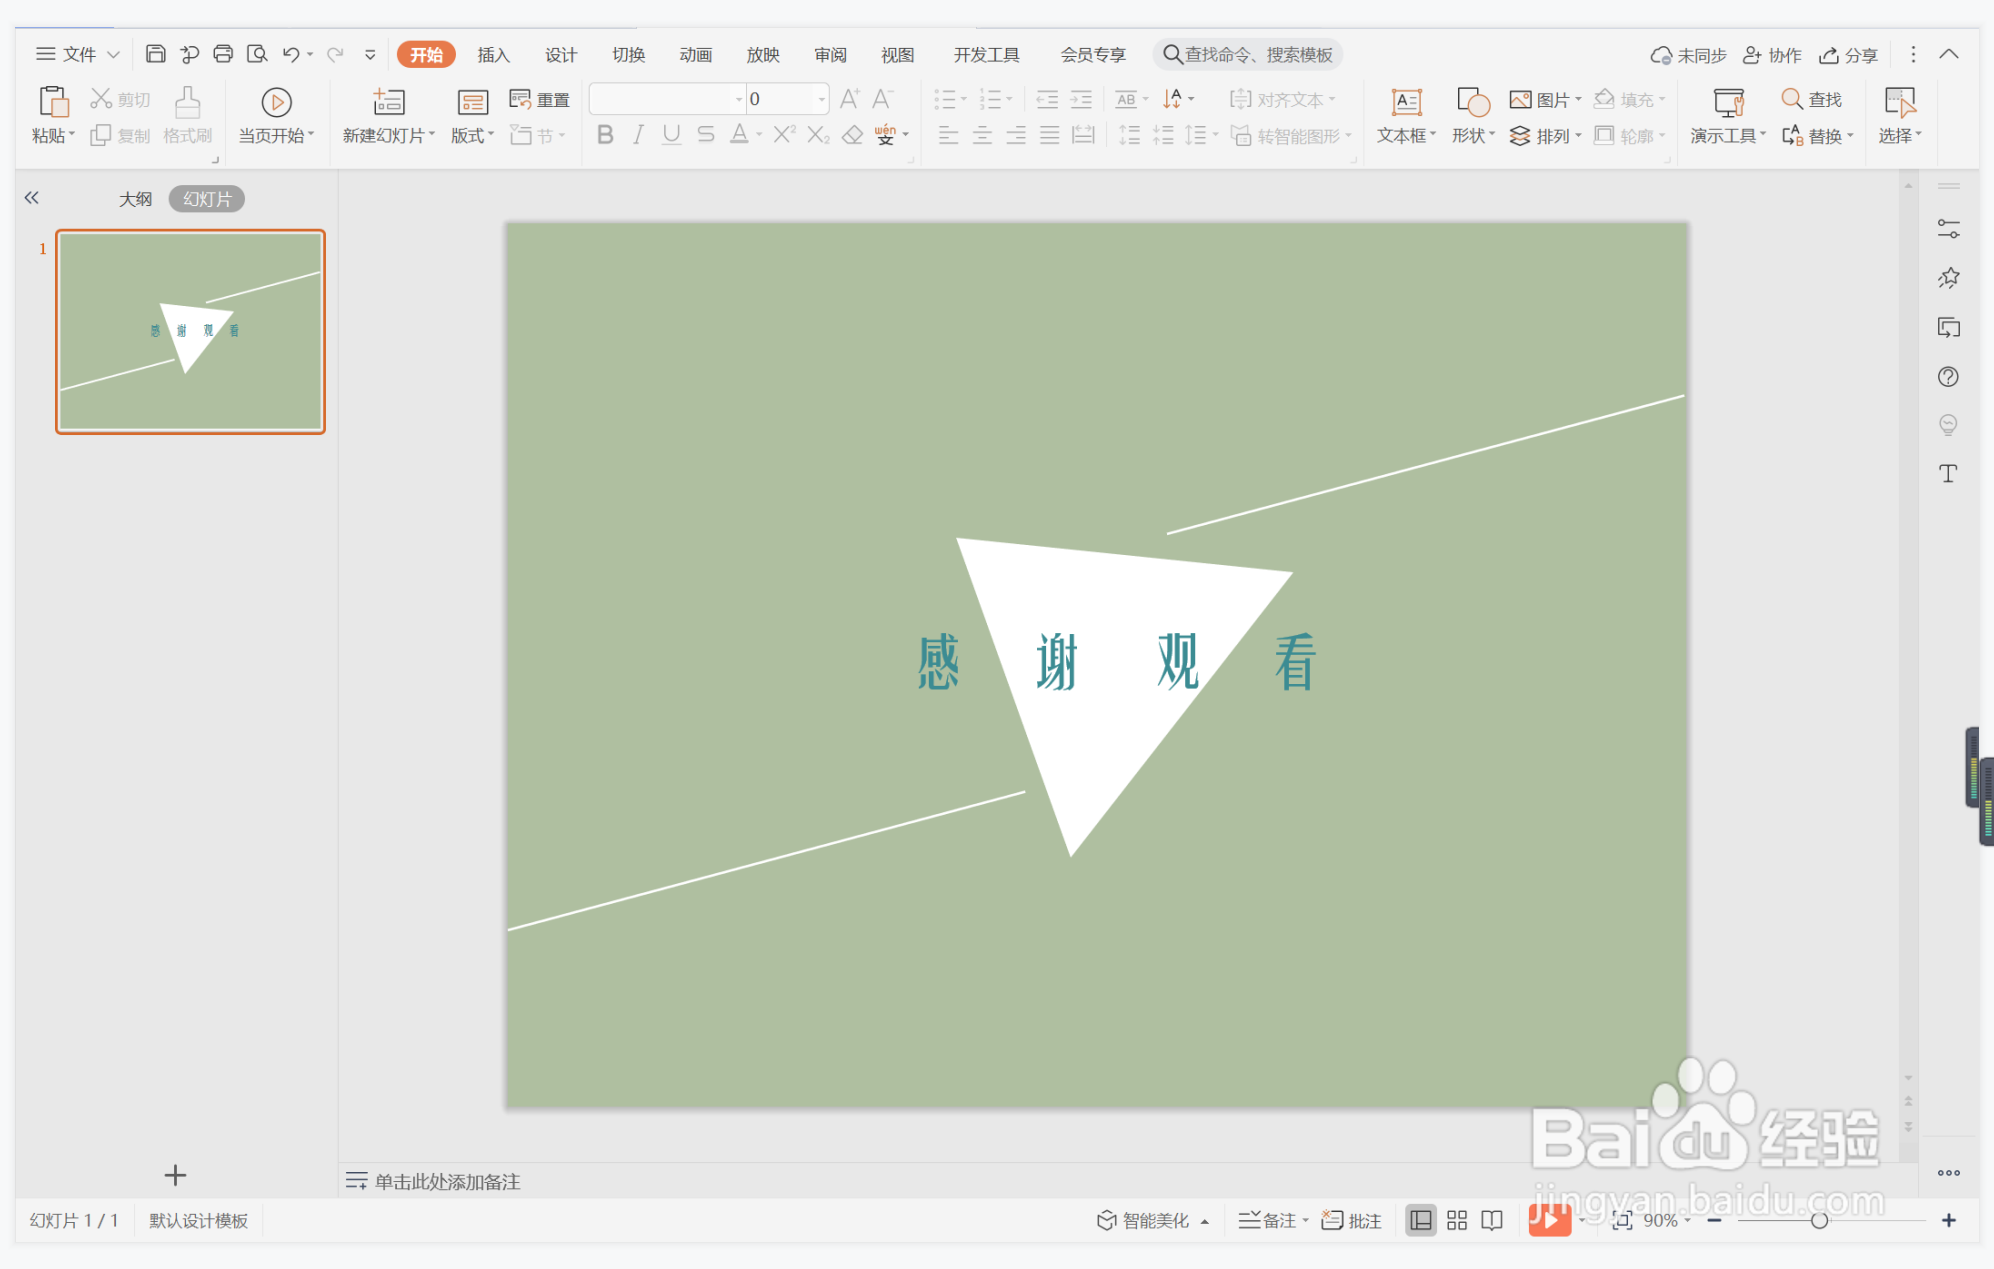Toggle bold formatting
Screen dimensions: 1994x1269
(605, 135)
